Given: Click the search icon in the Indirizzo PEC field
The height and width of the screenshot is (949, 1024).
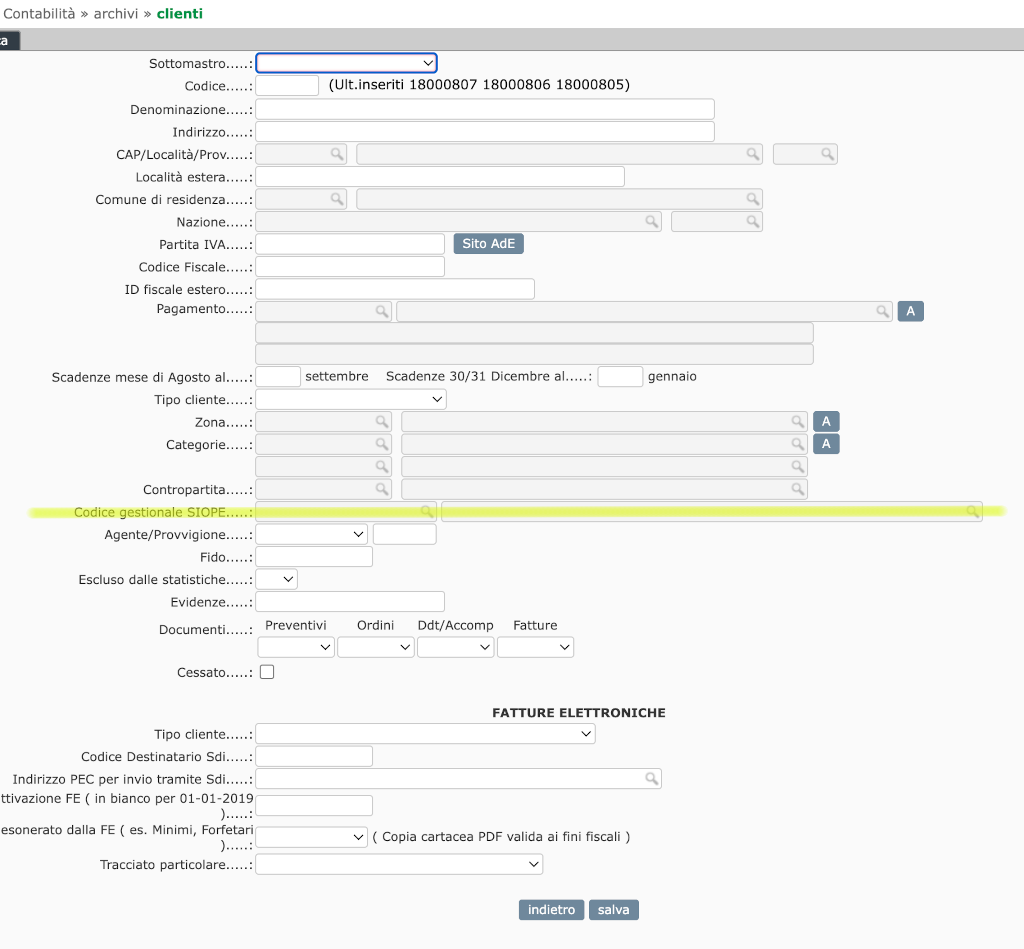Looking at the screenshot, I should [x=651, y=779].
